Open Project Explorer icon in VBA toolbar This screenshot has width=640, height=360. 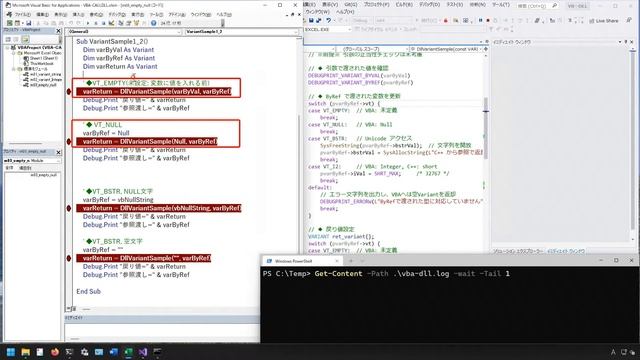[121, 23]
